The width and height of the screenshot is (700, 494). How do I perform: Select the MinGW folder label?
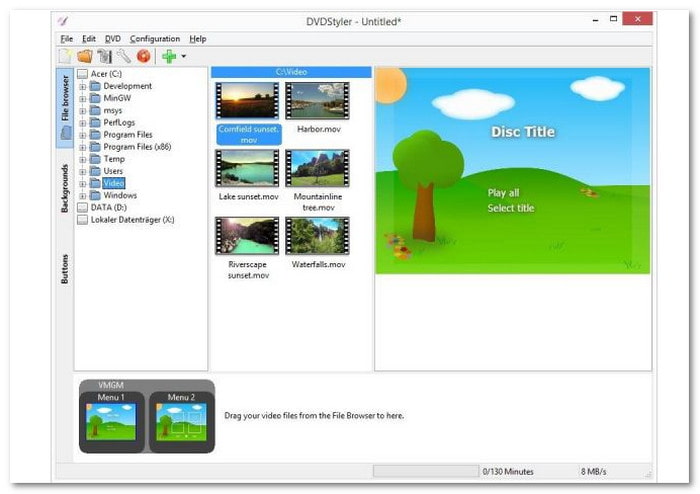pyautogui.click(x=117, y=98)
